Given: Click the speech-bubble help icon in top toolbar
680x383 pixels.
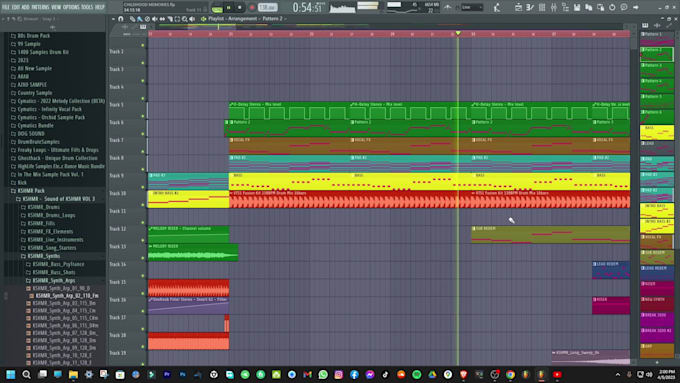Looking at the screenshot, I should [x=624, y=7].
